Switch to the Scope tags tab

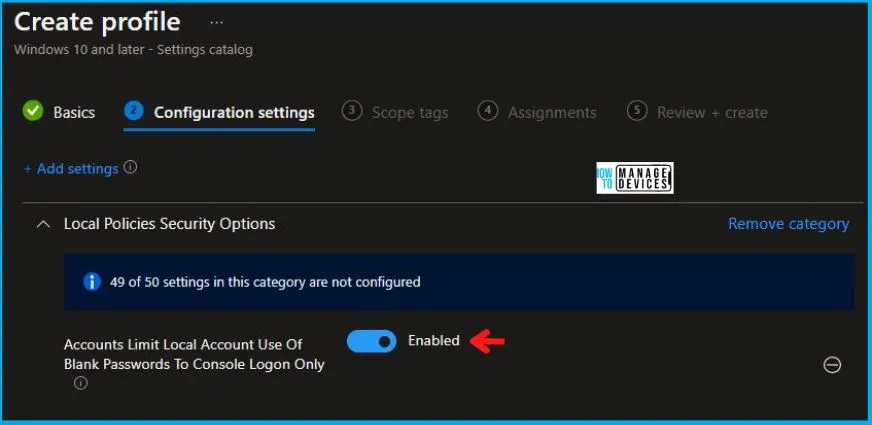[410, 112]
